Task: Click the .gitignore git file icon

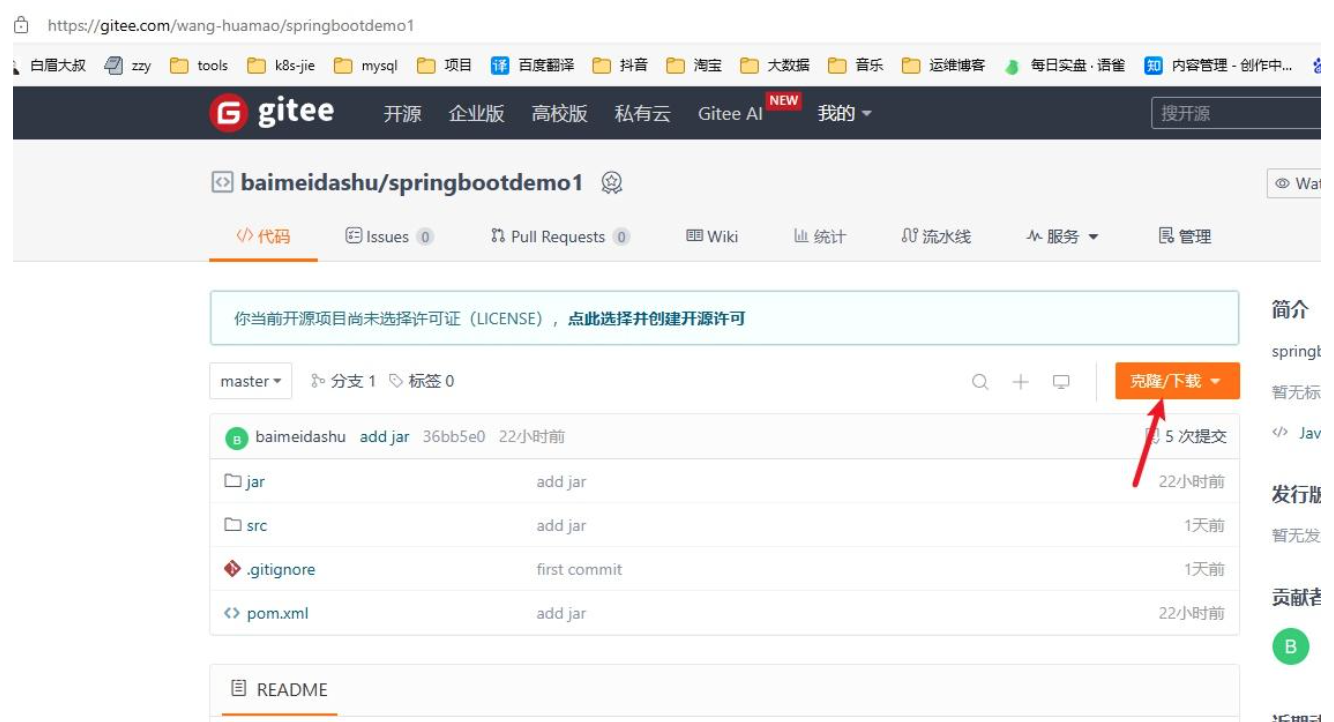Action: [233, 569]
